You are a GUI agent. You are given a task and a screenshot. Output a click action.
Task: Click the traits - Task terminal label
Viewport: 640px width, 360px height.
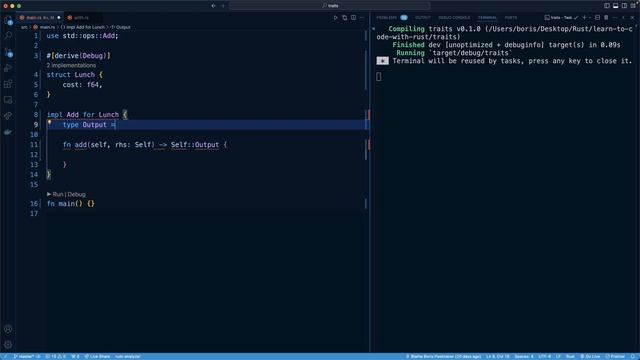[x=561, y=18]
